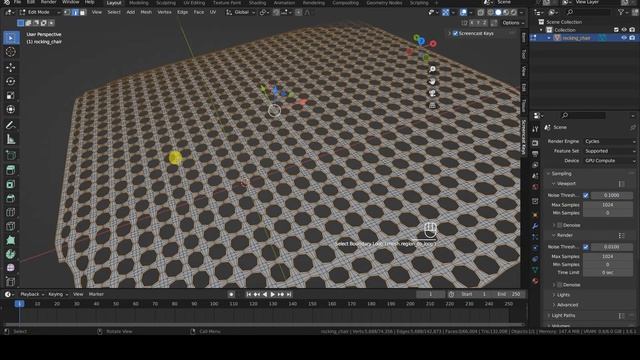This screenshot has width=640, height=360.
Task: Open the Global transform orientation dropdown
Action: pos(241,13)
